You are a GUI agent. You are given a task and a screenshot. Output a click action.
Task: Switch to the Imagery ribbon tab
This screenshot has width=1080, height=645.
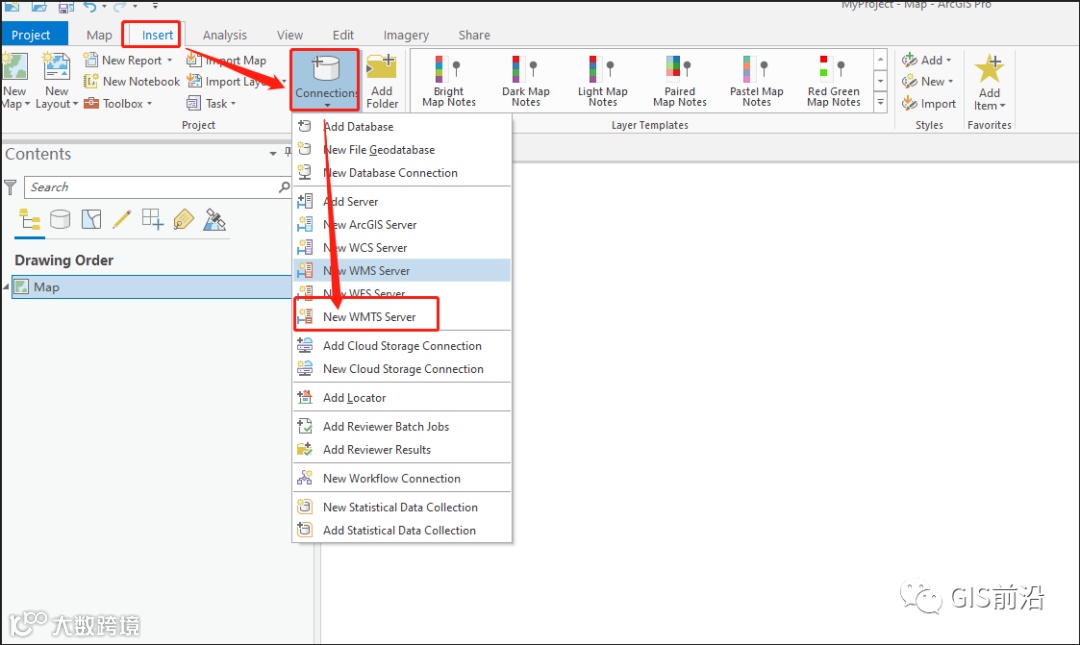pyautogui.click(x=406, y=34)
